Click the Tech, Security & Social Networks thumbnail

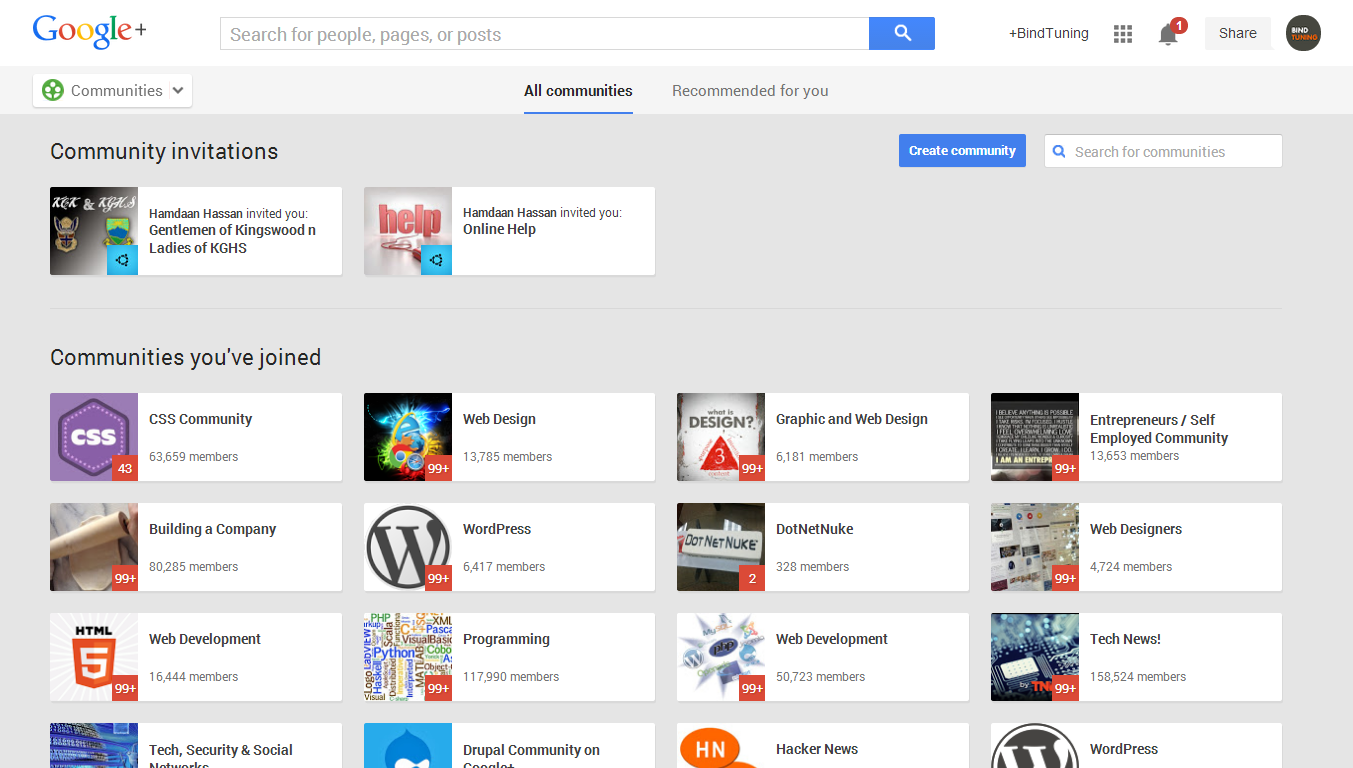[94, 745]
